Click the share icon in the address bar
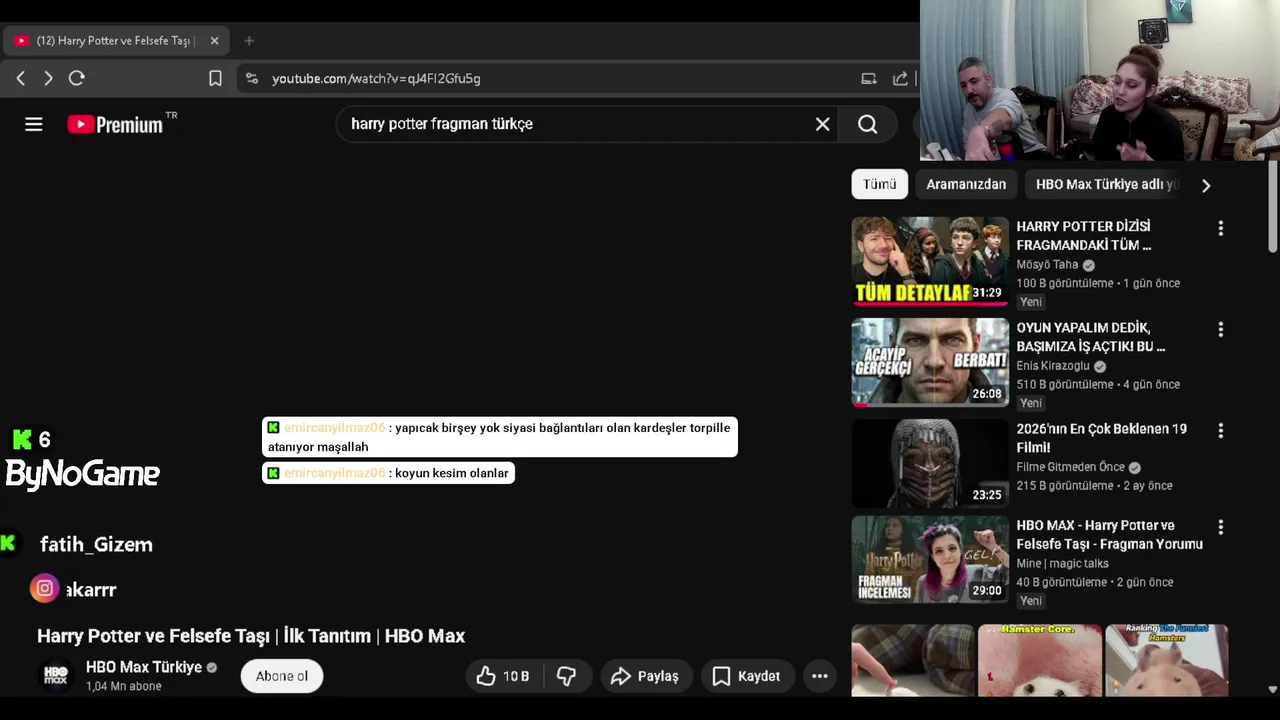This screenshot has height=720, width=1280. tap(901, 78)
